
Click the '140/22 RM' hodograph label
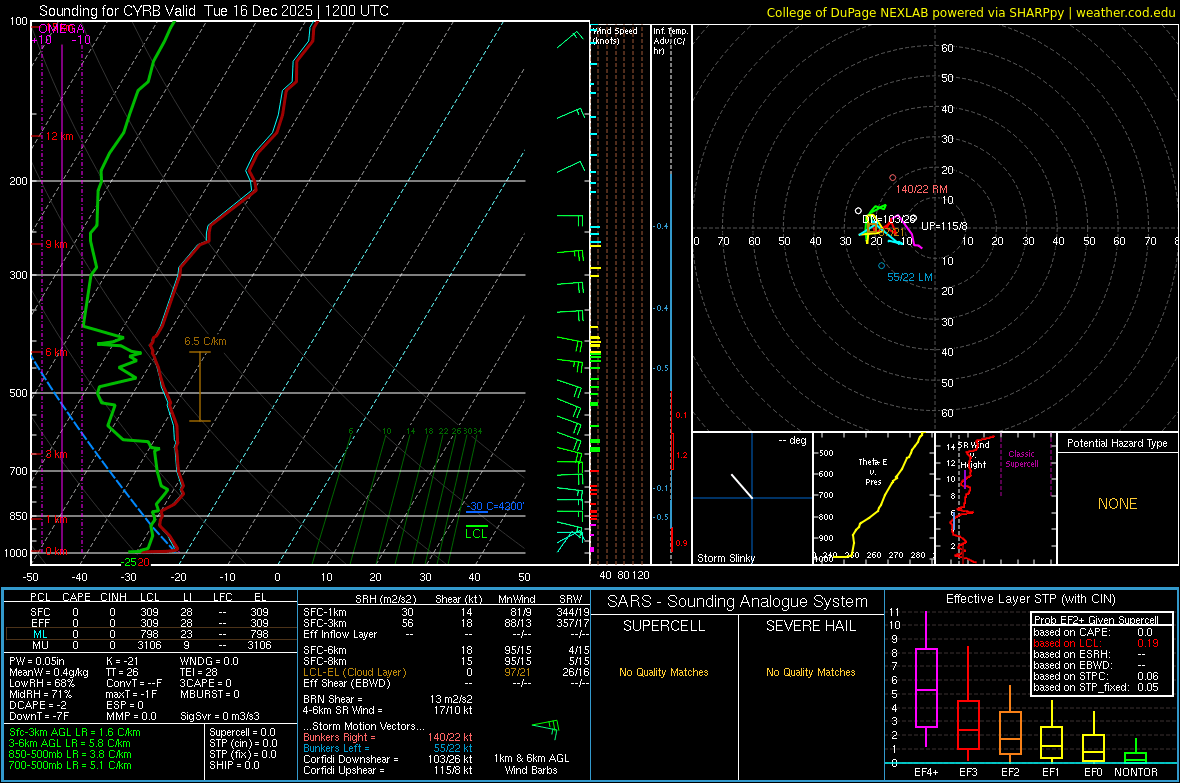921,189
